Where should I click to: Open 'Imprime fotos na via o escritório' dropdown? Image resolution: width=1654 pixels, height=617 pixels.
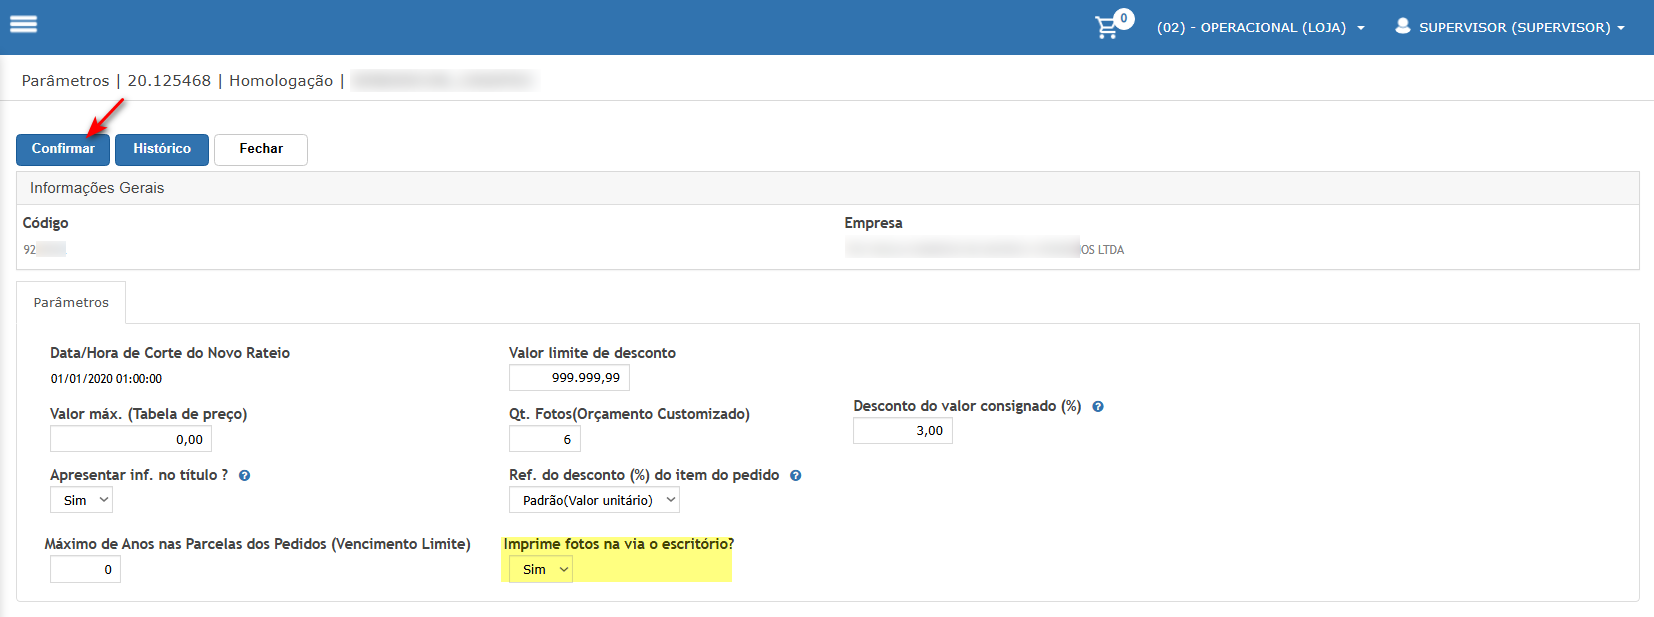(540, 570)
